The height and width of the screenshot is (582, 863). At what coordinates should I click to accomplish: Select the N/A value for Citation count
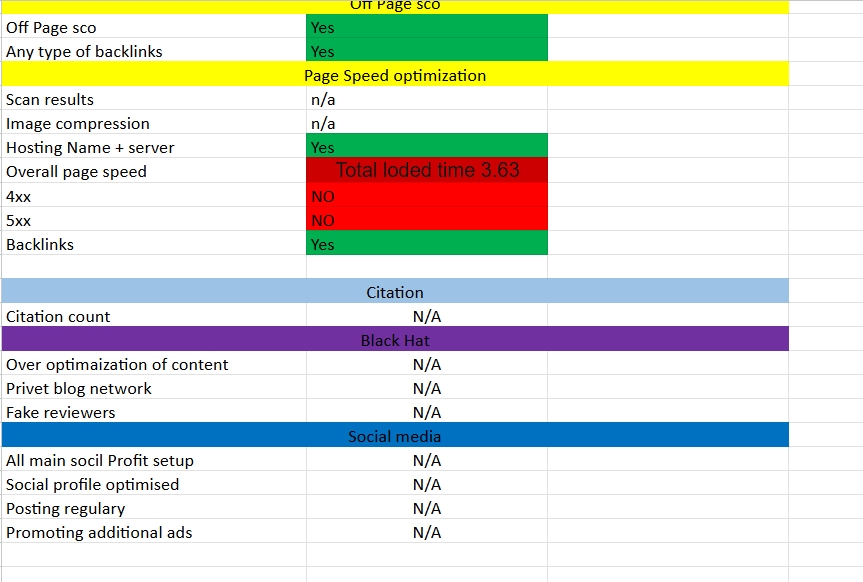[427, 317]
